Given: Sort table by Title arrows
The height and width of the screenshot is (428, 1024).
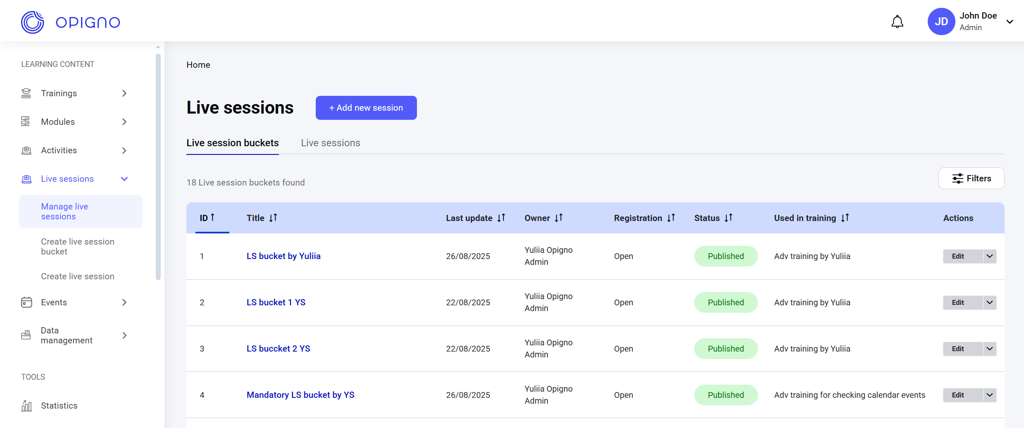Looking at the screenshot, I should pos(274,218).
